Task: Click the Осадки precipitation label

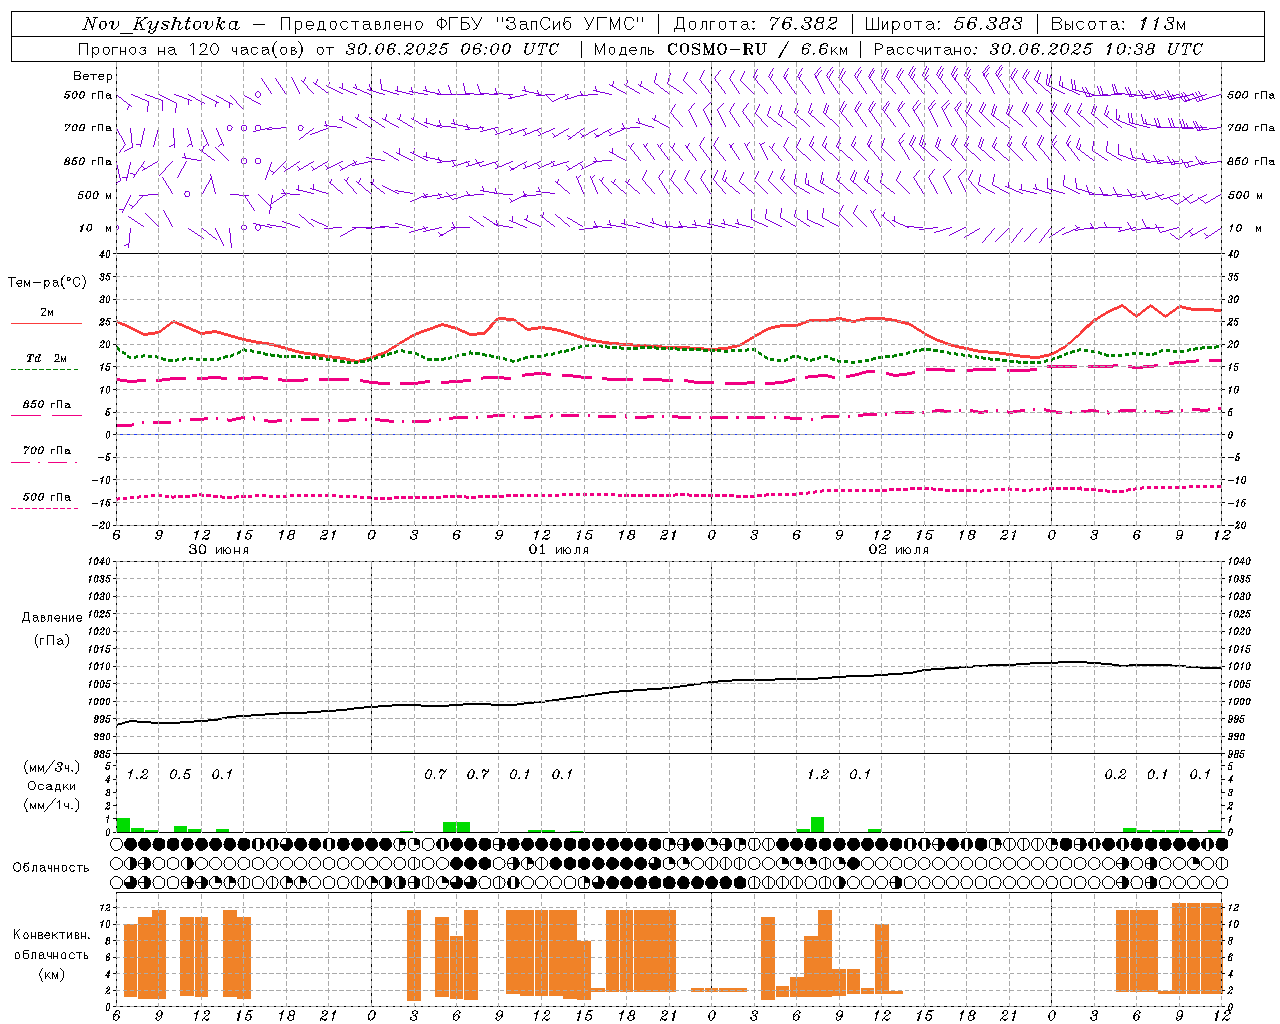Action: (x=52, y=786)
